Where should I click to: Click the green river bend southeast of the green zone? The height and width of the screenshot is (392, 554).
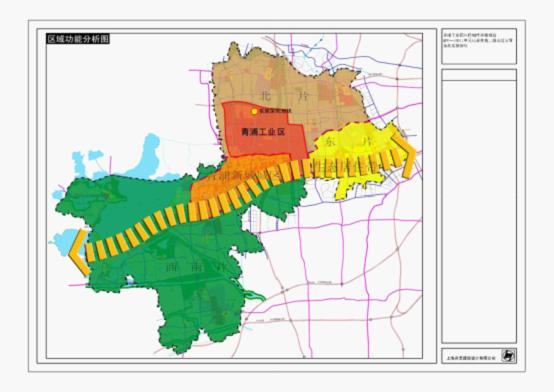(255, 294)
